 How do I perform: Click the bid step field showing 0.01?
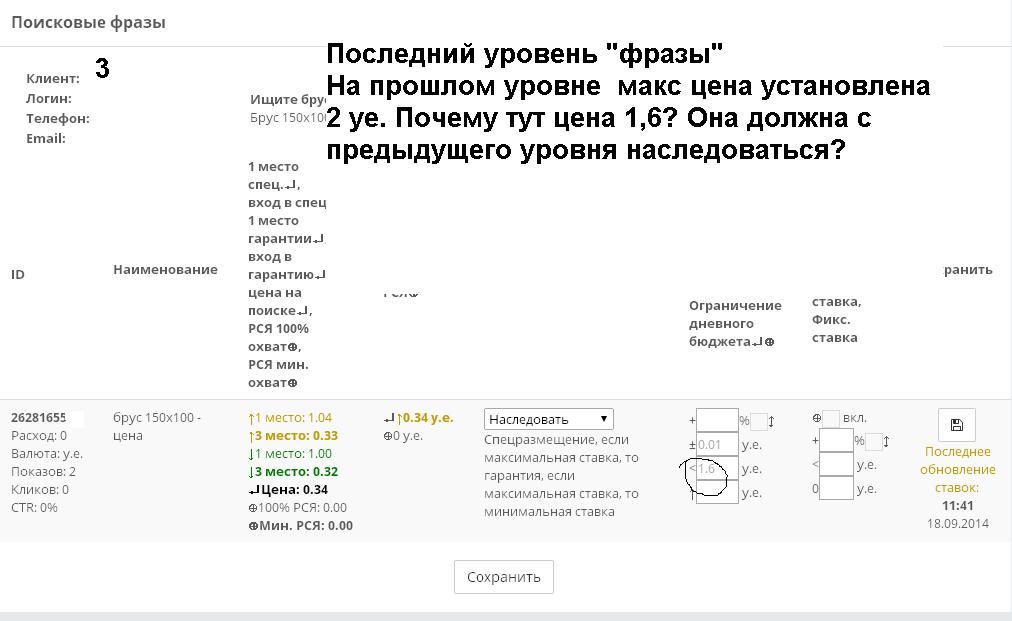click(x=716, y=444)
